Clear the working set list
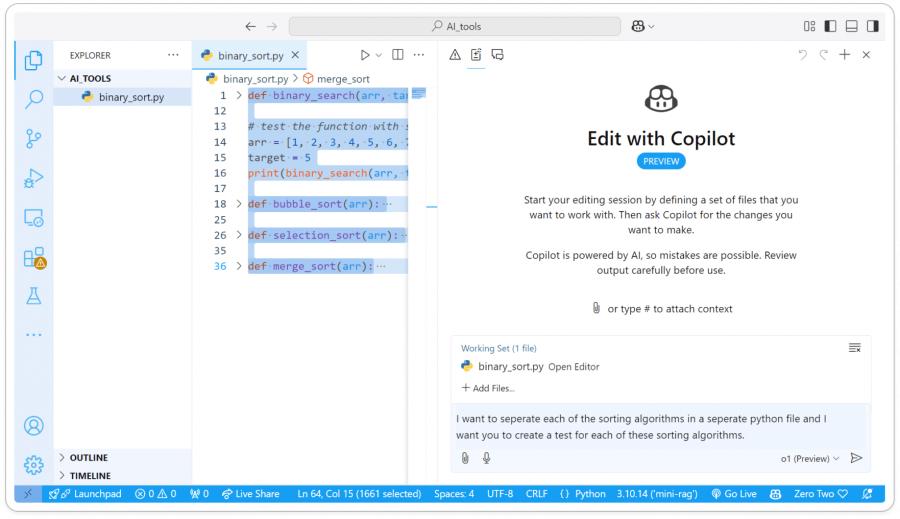Screen dimensions: 900x519 pyautogui.click(x=855, y=348)
